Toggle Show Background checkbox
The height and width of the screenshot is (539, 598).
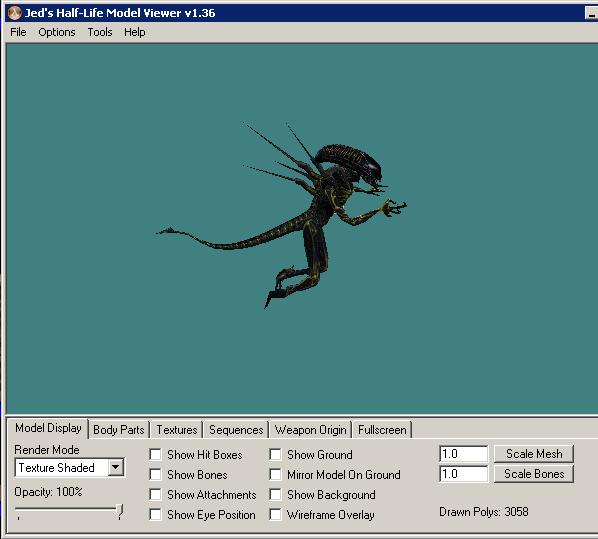pos(275,495)
